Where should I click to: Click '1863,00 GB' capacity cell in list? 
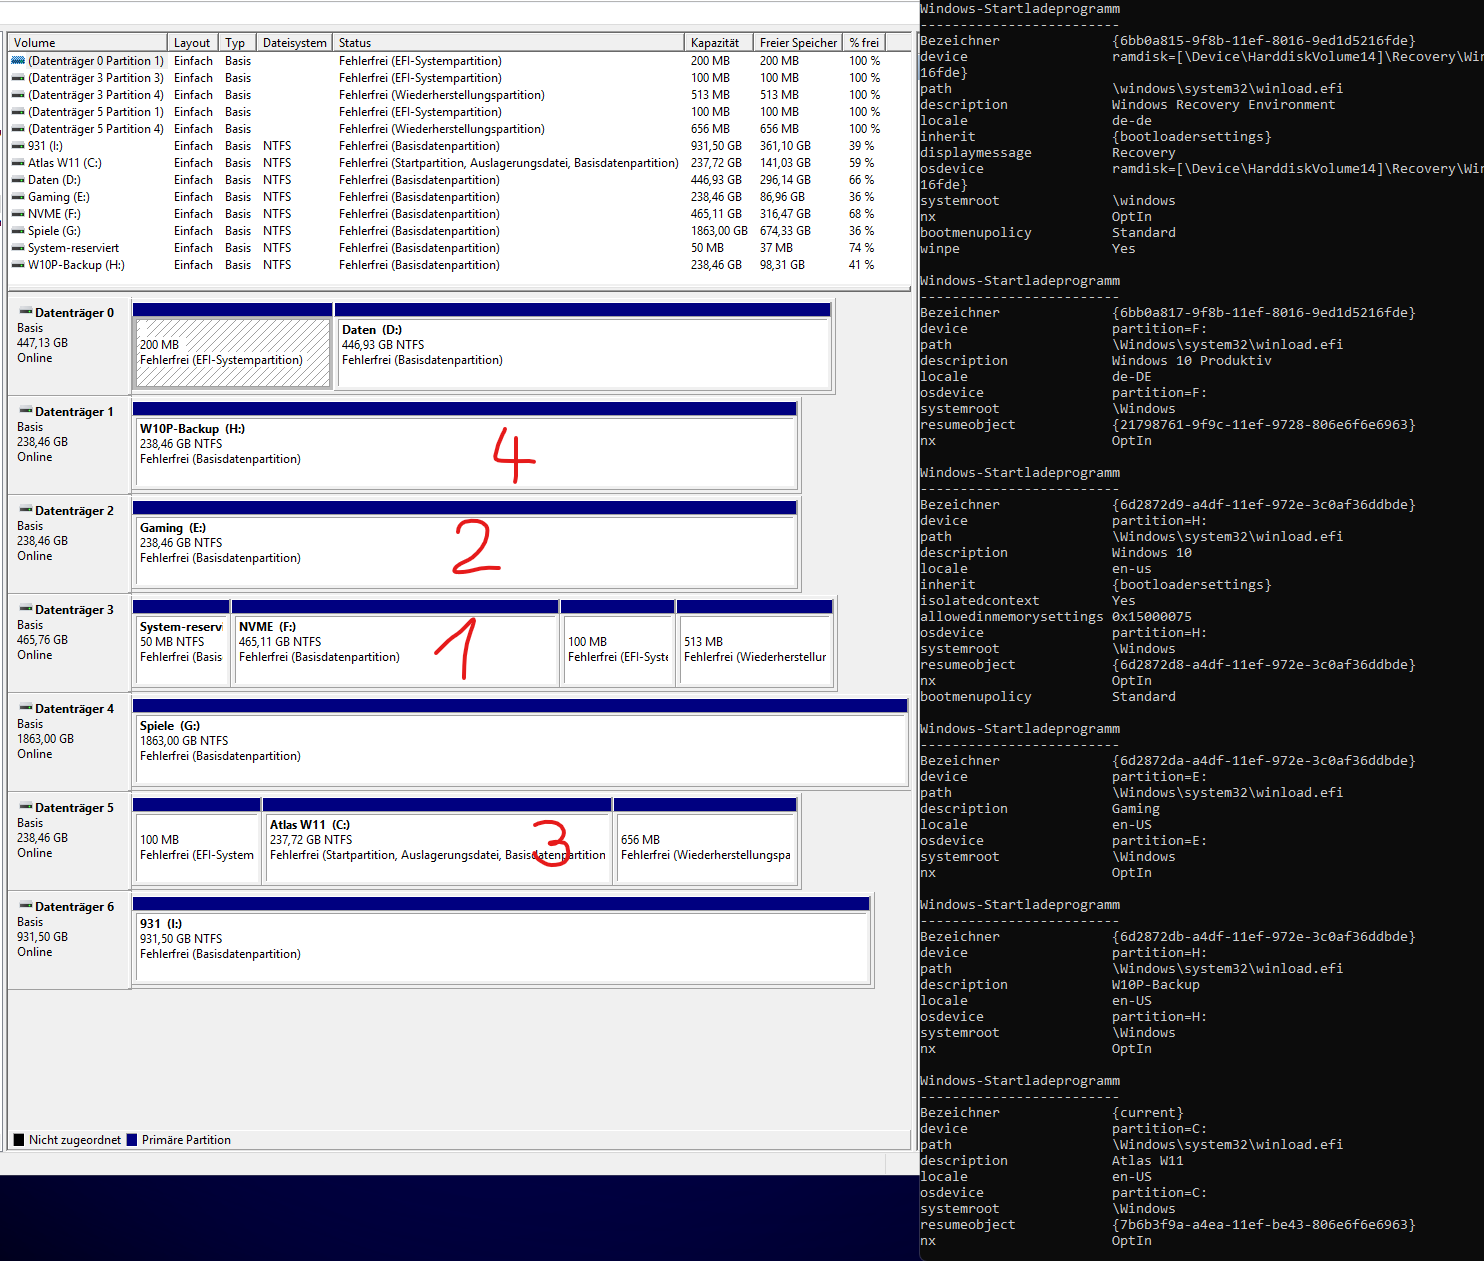719,231
